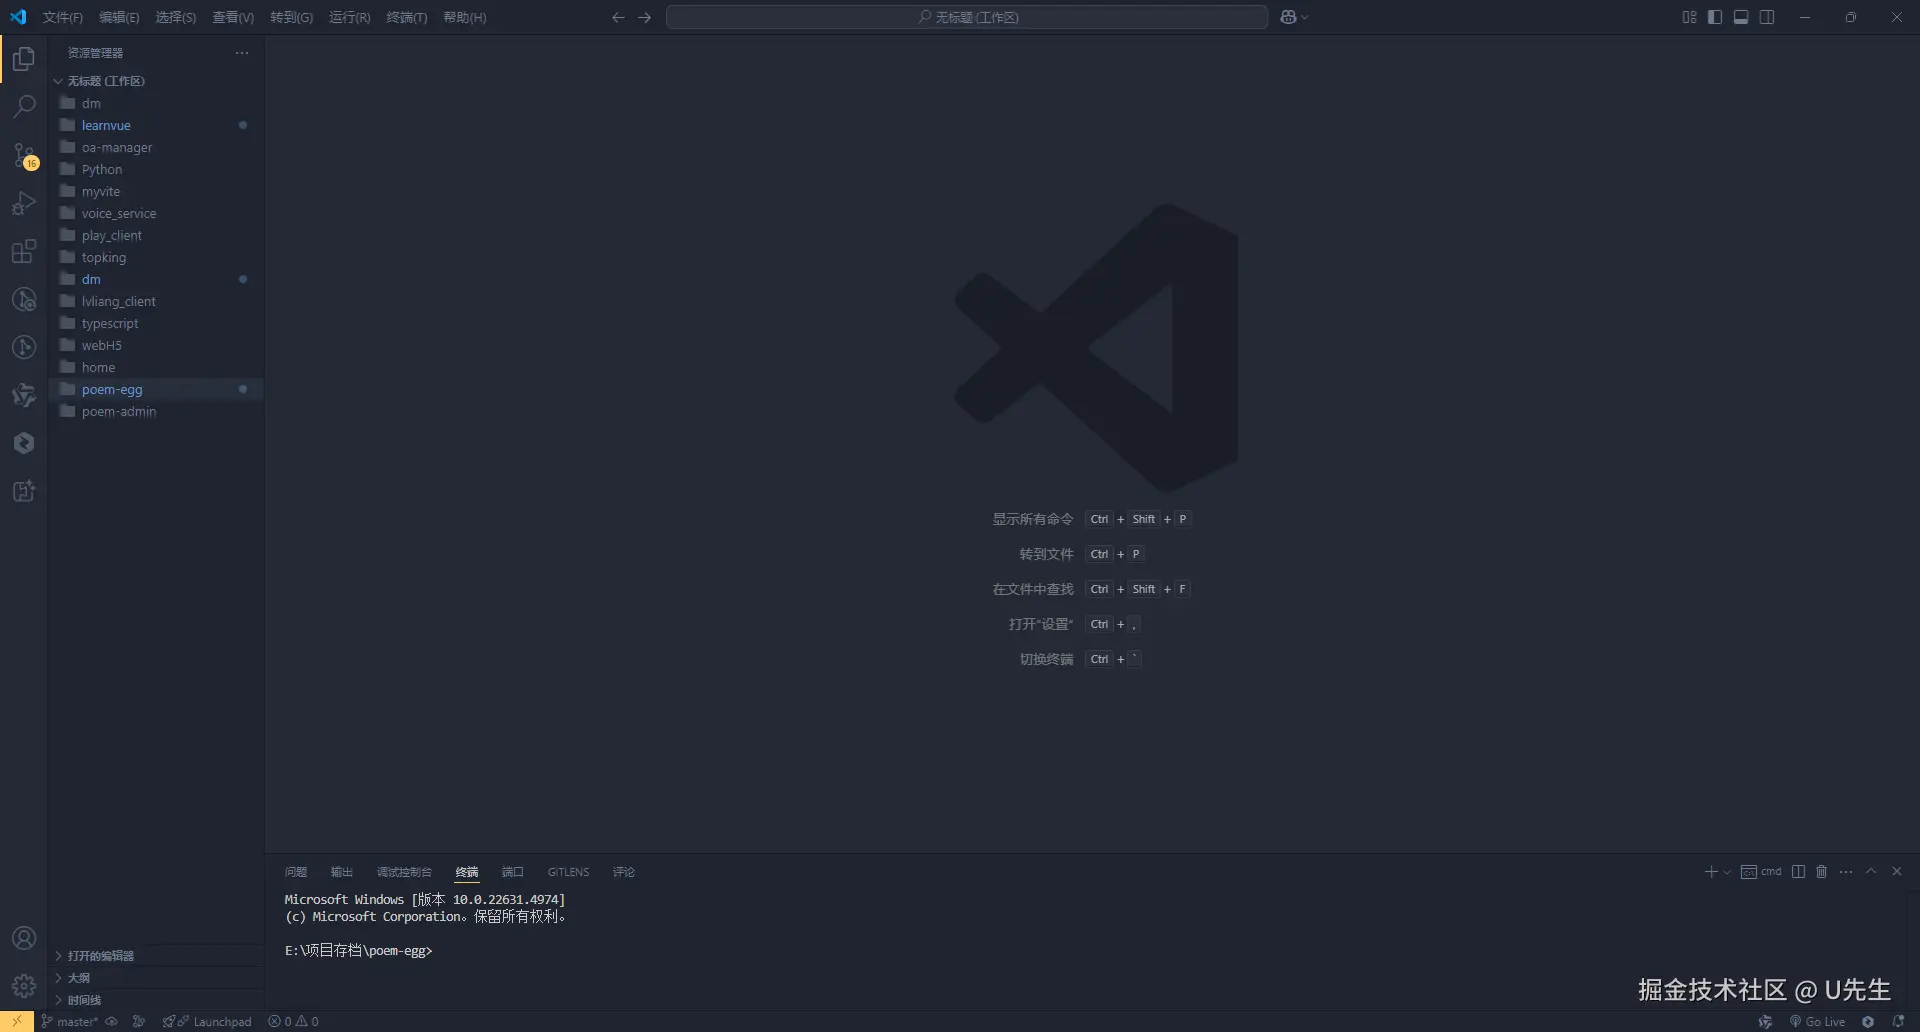Select the cmd terminal instance label
1920x1032 pixels.
tap(1761, 872)
